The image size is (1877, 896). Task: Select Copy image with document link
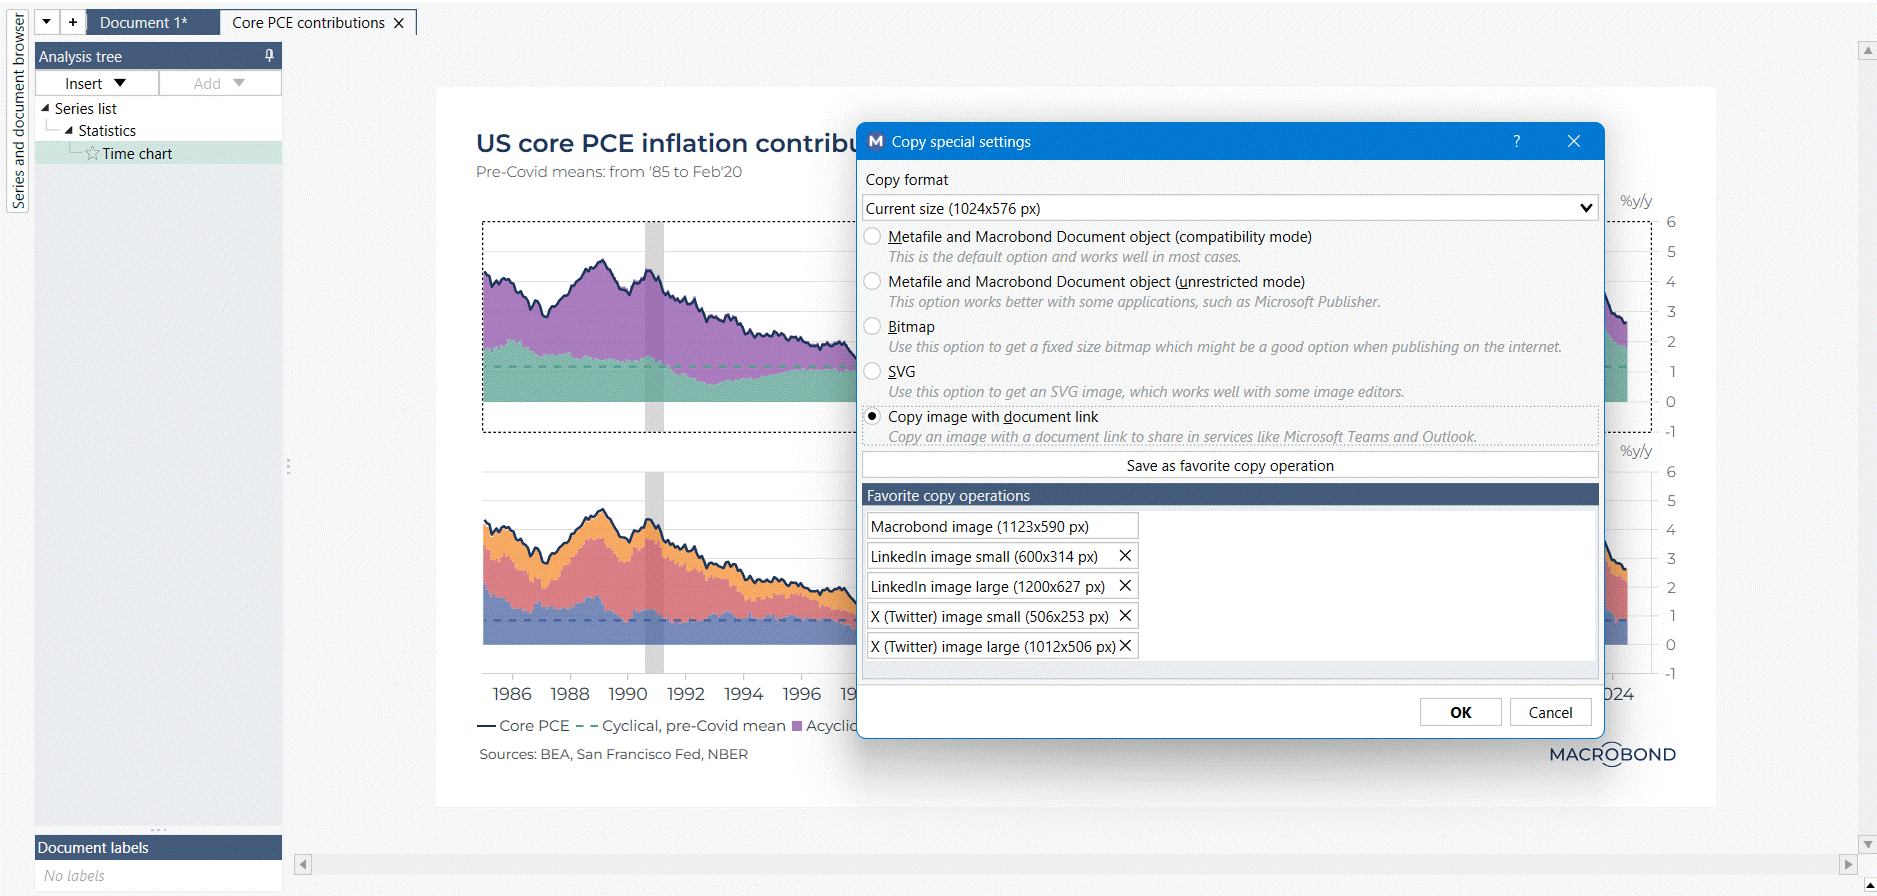(x=873, y=417)
